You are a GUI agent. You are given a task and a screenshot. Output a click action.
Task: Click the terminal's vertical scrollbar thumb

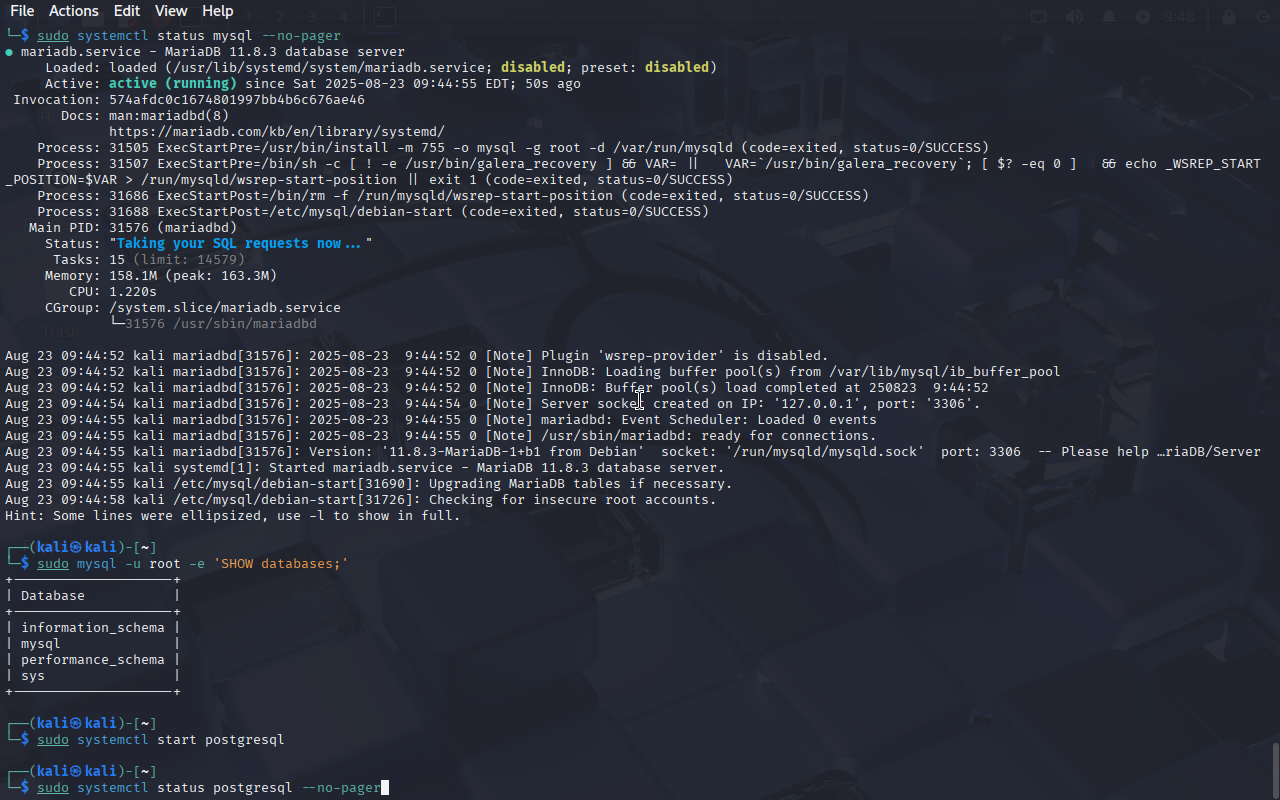[x=1275, y=768]
